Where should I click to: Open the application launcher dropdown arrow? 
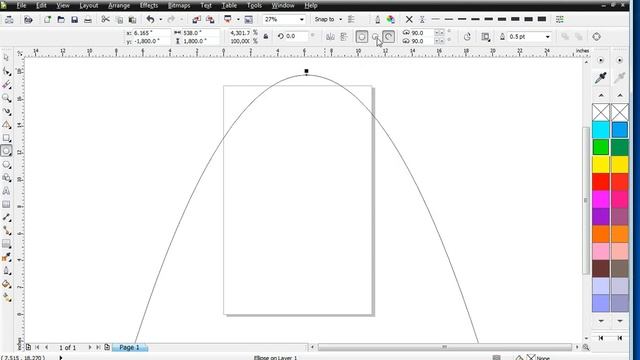238,19
